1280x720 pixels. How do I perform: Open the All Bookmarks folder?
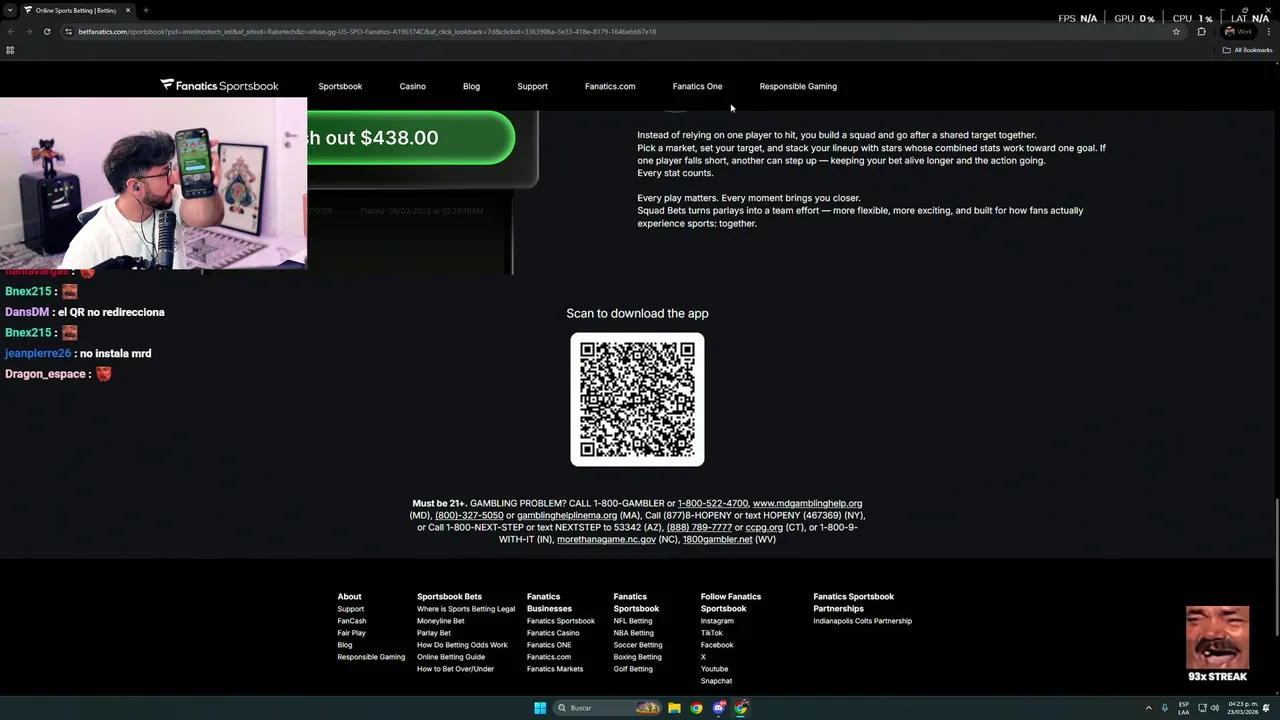click(x=1248, y=50)
